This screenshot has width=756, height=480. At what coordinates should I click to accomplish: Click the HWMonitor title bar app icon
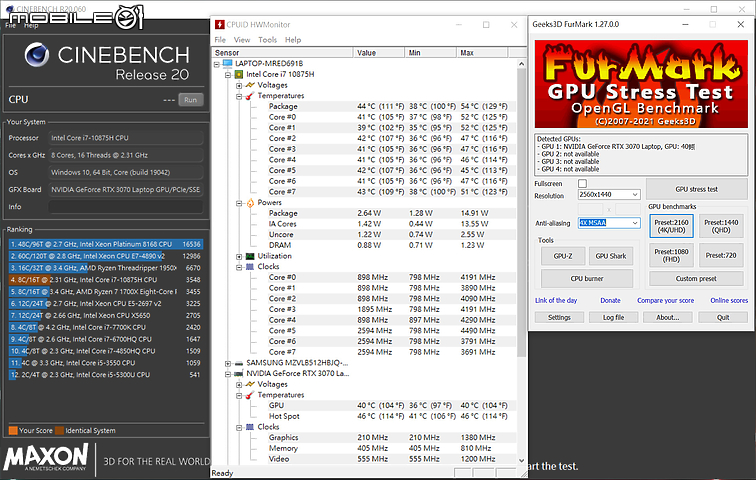(220, 25)
